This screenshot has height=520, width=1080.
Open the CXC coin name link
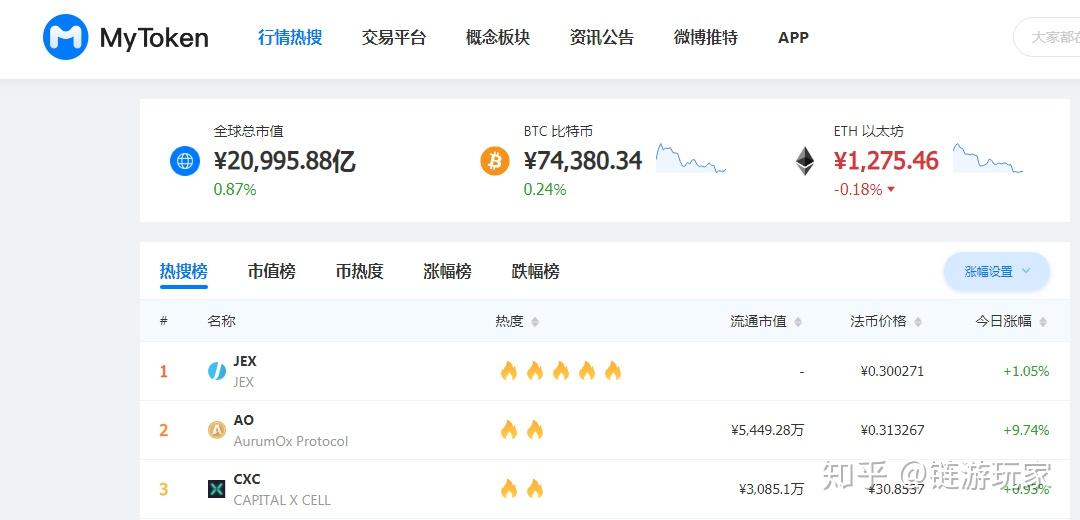coord(247,479)
